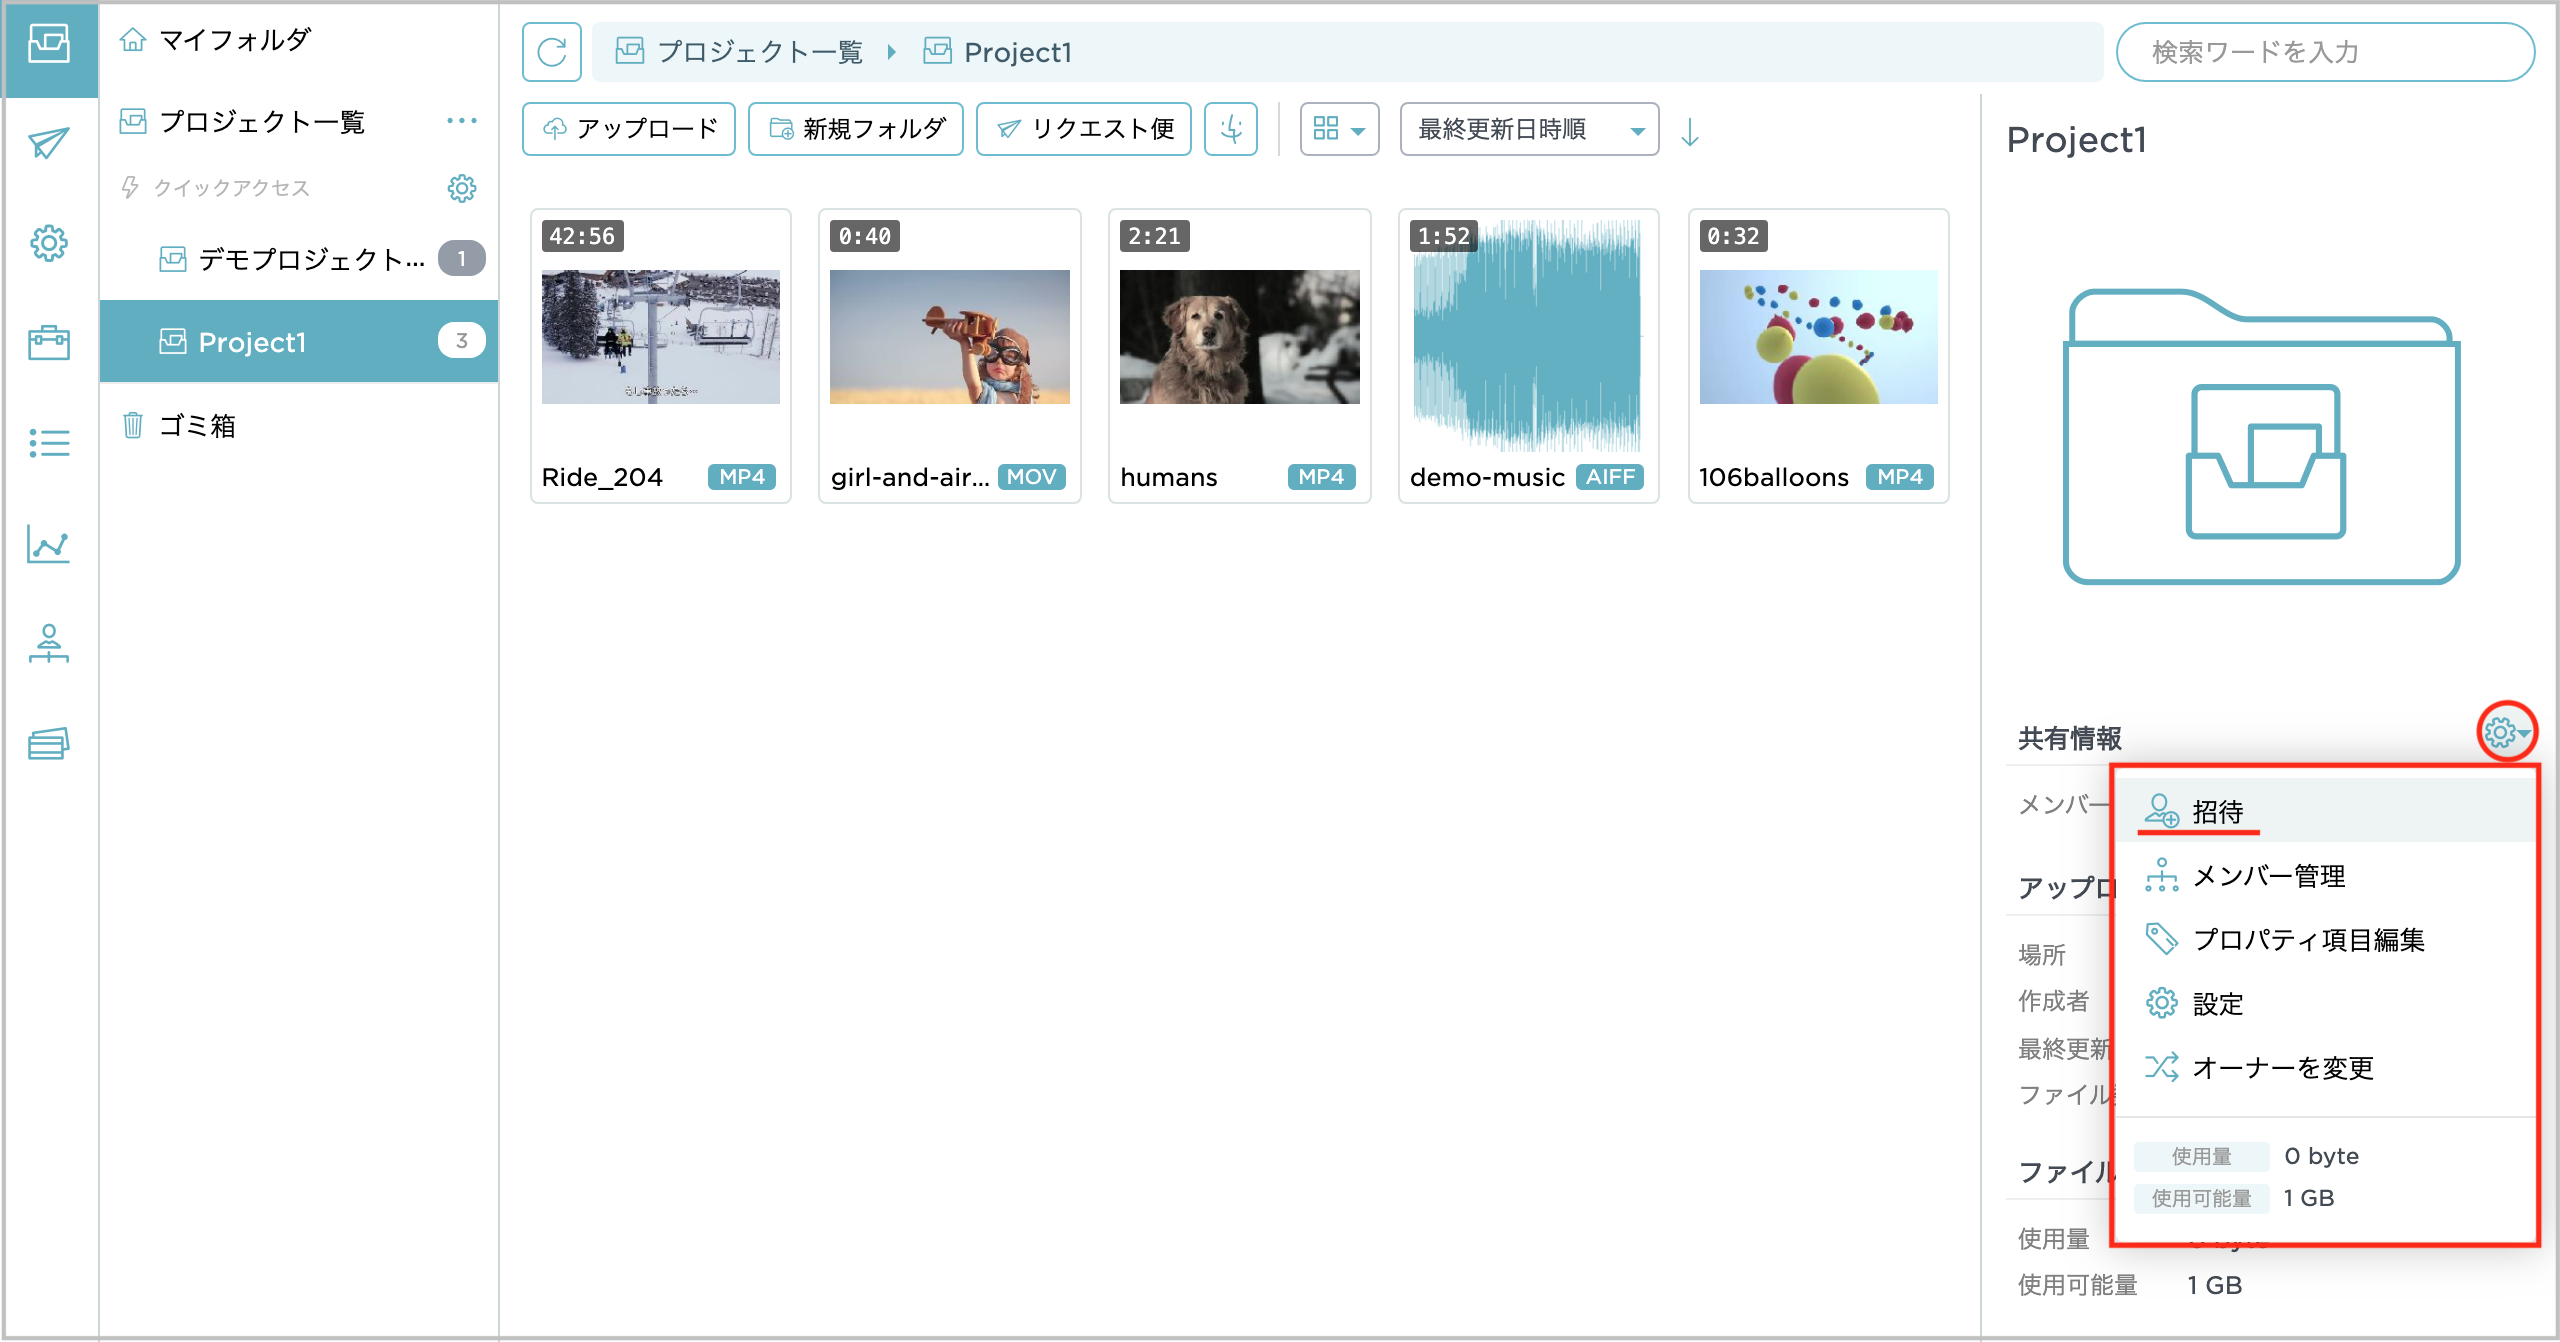2560x1342 pixels.
Task: Open the paper plane send icon in sidebar
Action: tap(48, 144)
